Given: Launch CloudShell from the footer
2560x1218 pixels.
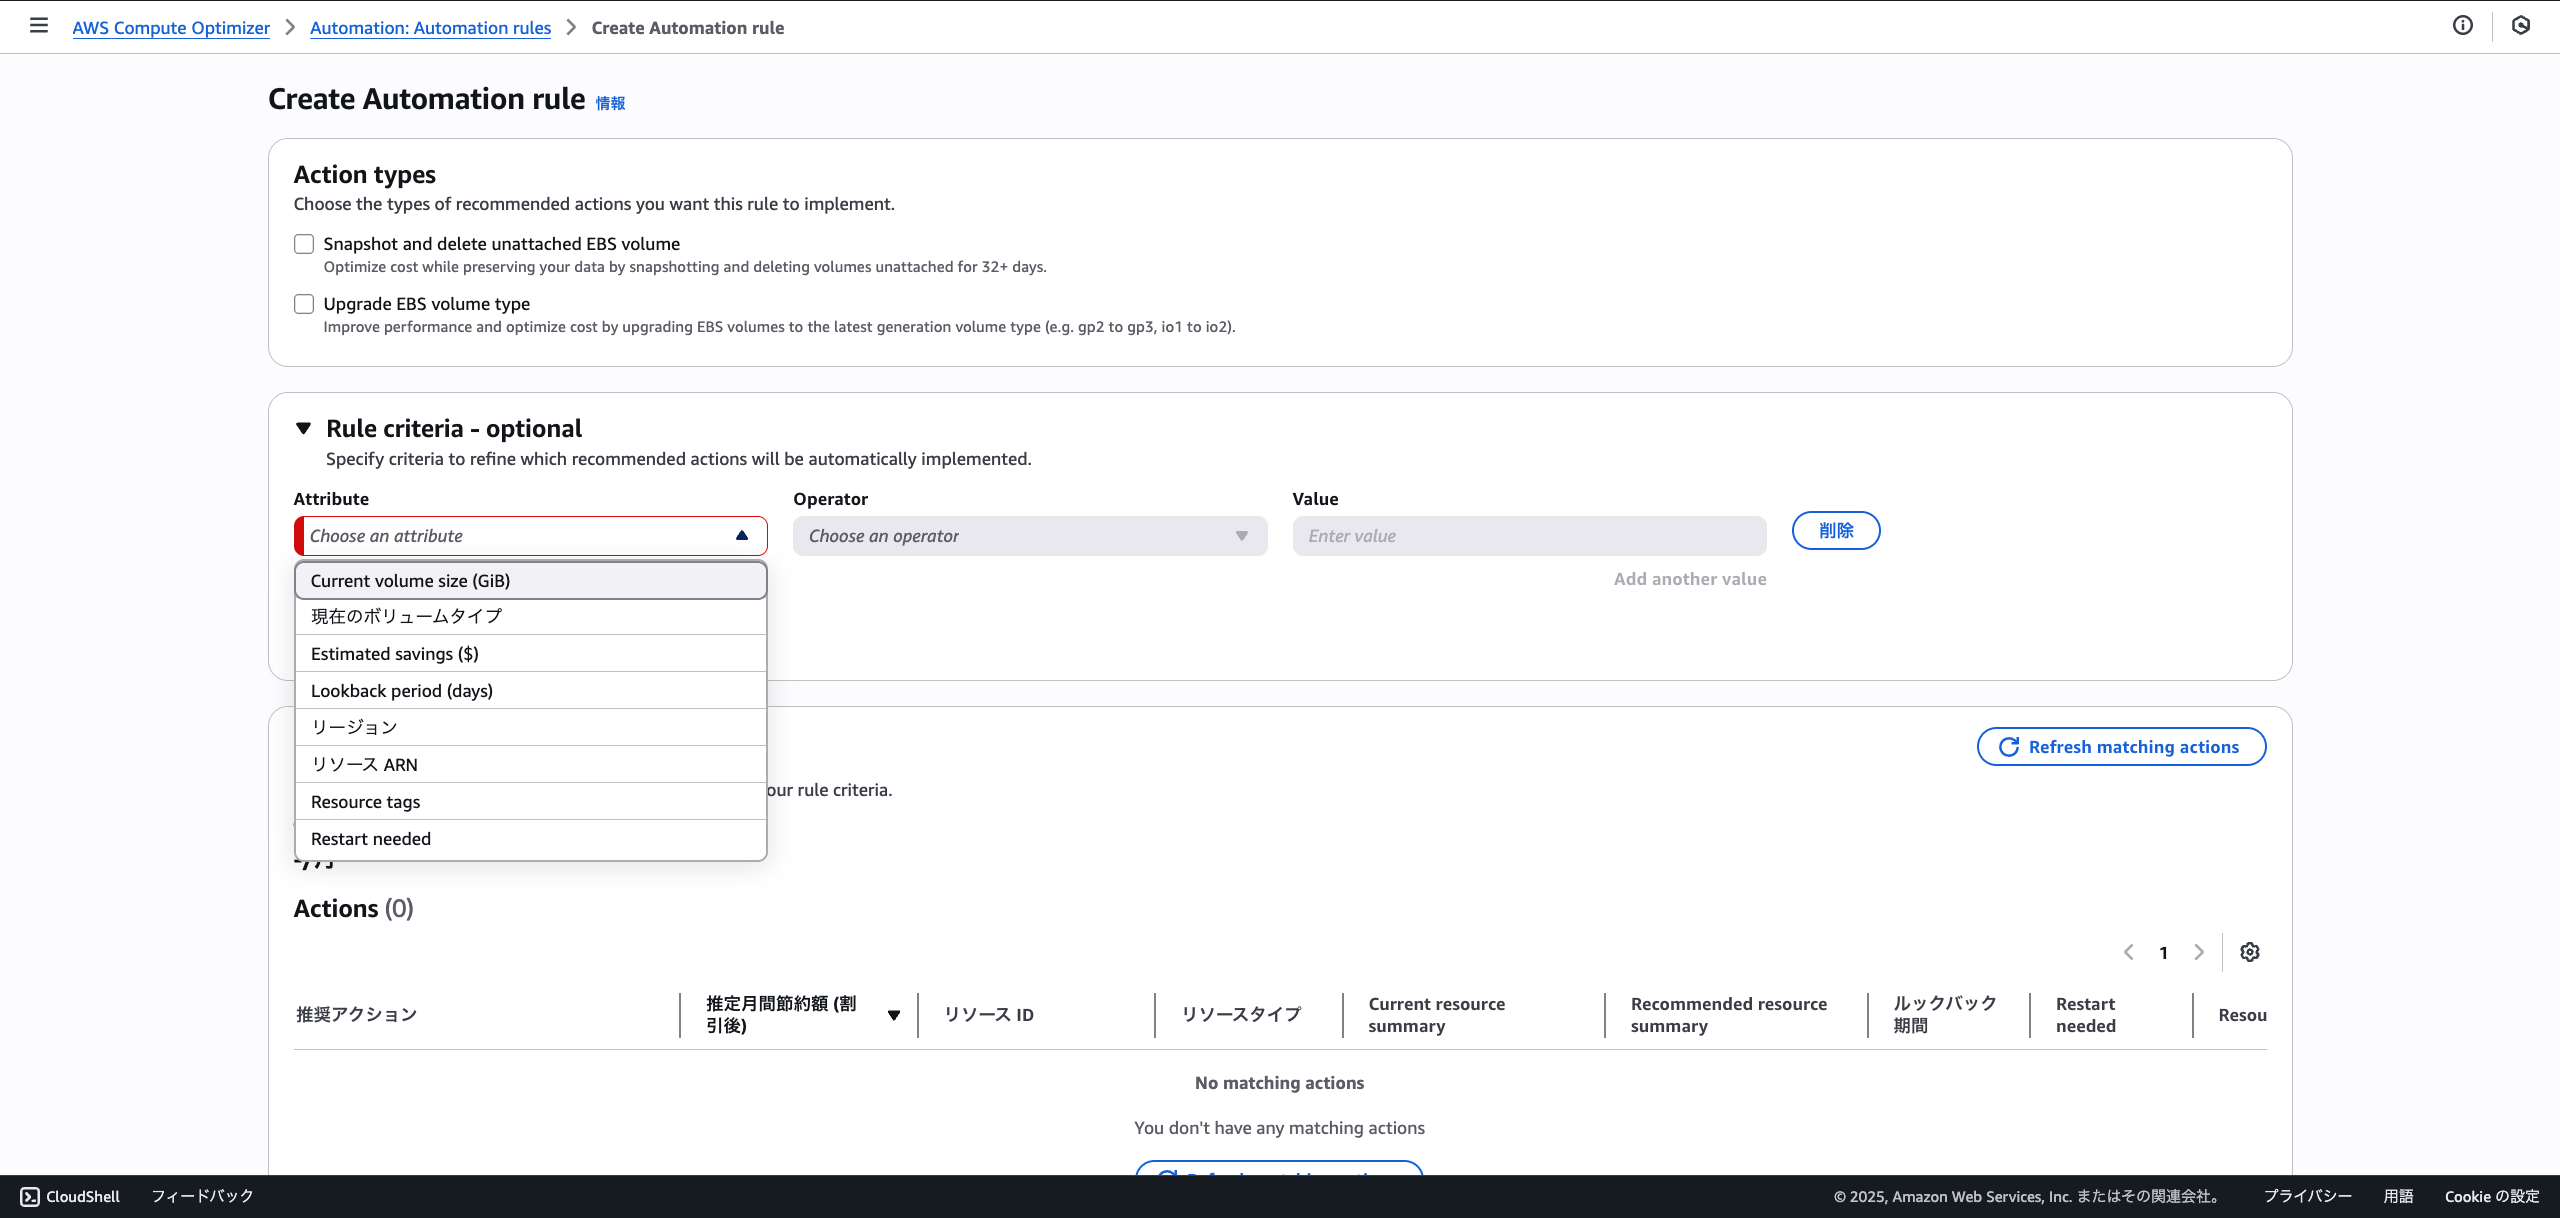Looking at the screenshot, I should pyautogui.click(x=70, y=1196).
